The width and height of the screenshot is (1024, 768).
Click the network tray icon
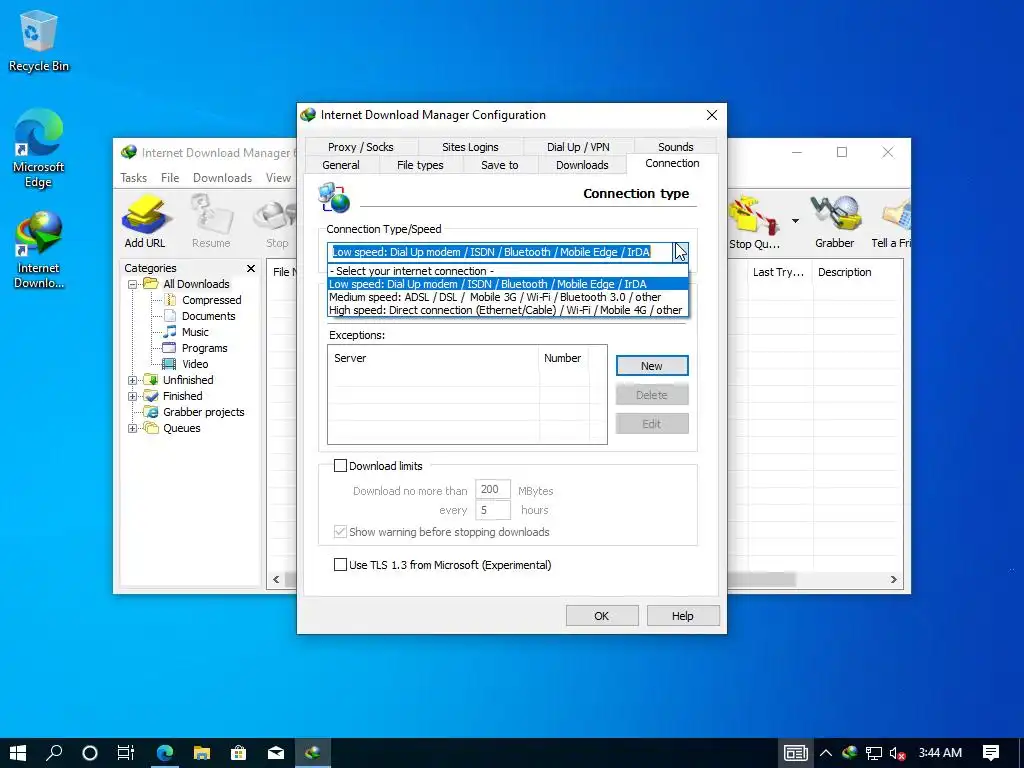(x=874, y=753)
